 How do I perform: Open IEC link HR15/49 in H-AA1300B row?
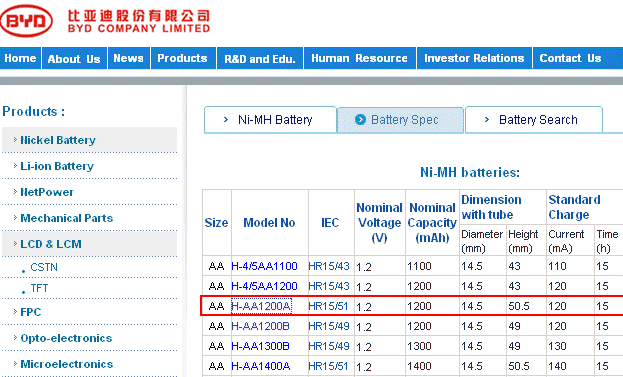[329, 346]
